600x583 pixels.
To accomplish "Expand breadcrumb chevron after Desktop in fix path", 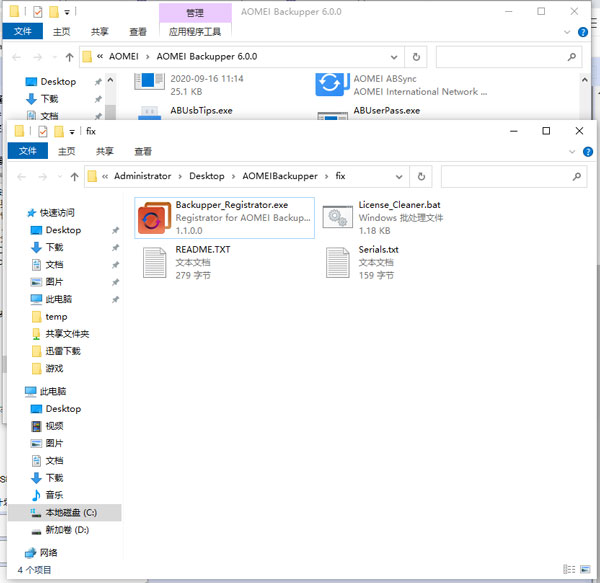I will pyautogui.click(x=233, y=176).
